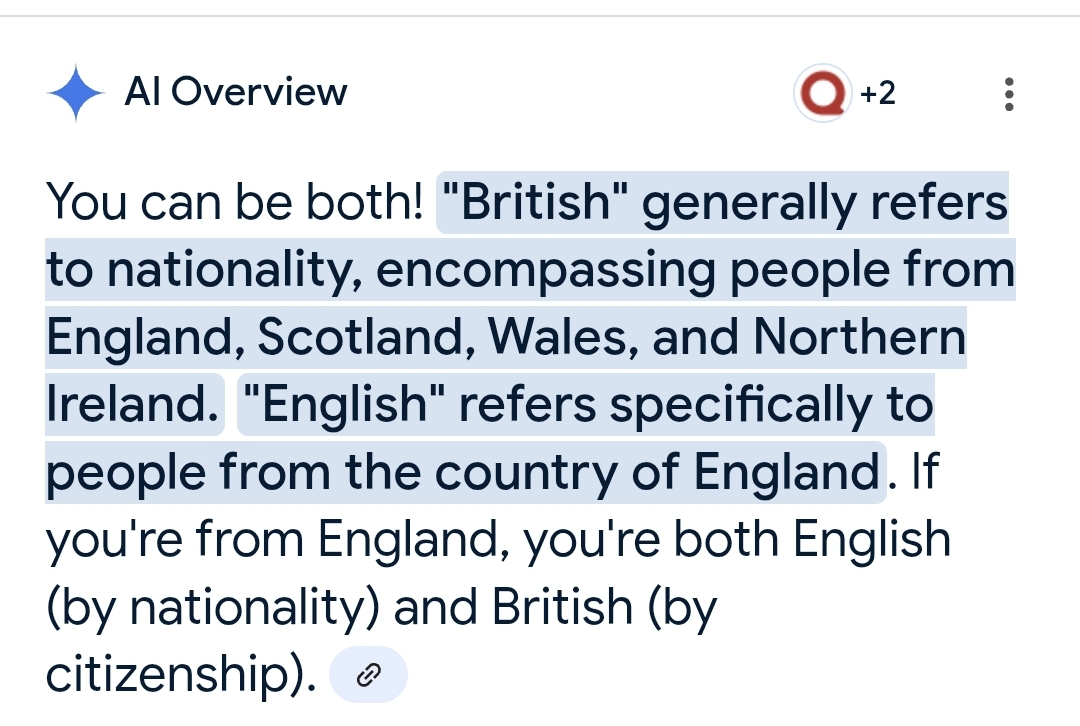
Task: Click the "You can be both!" text
Action: 235,204
